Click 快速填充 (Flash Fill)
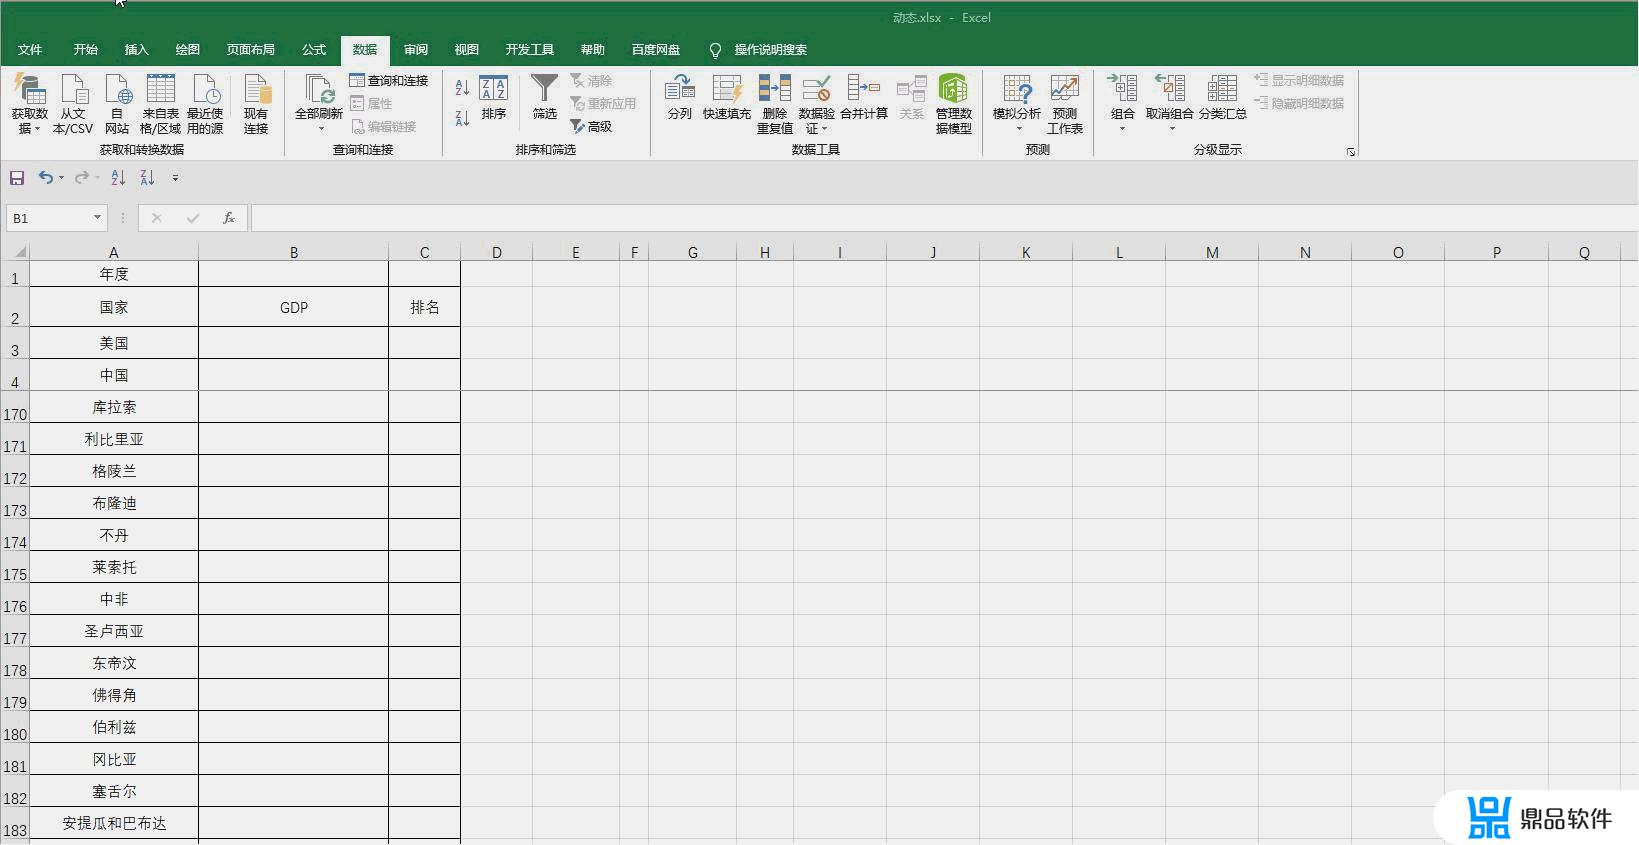1639x845 pixels. [727, 97]
